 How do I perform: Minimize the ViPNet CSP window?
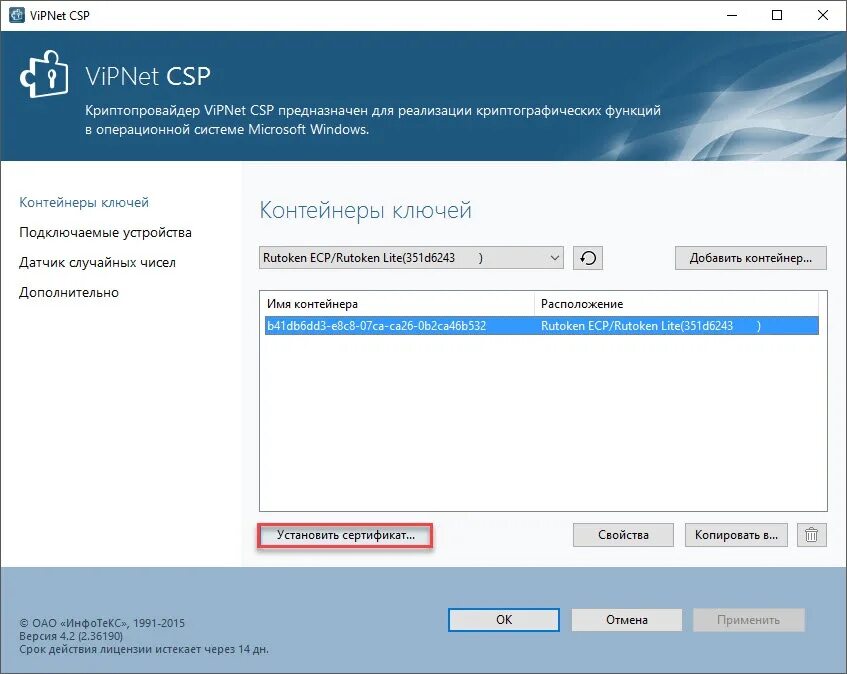click(x=732, y=15)
